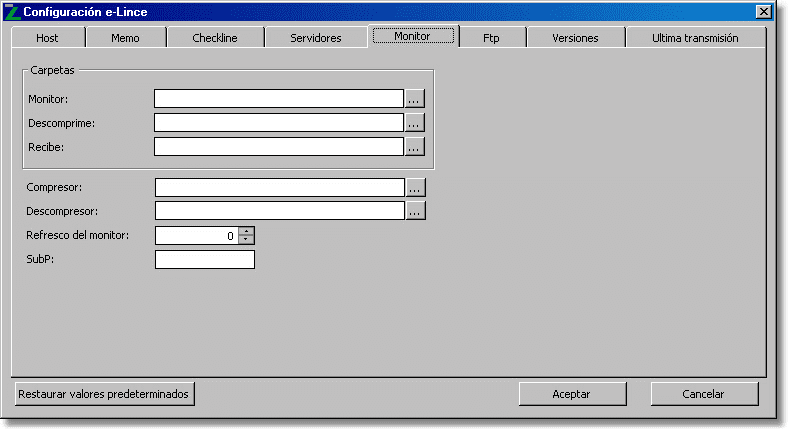
Task: Focus the Monitor folder text field
Action: click(x=279, y=99)
